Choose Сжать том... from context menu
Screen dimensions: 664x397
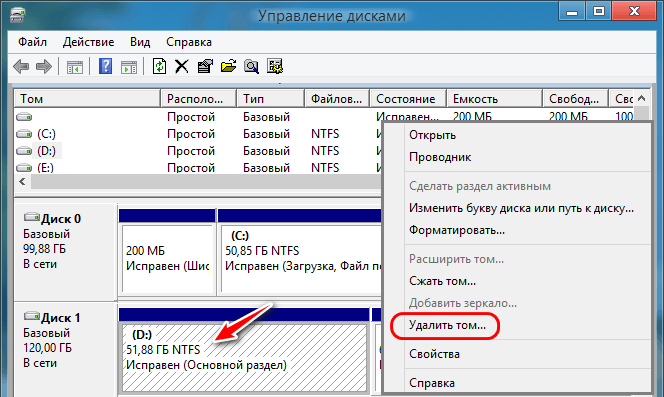pos(443,281)
